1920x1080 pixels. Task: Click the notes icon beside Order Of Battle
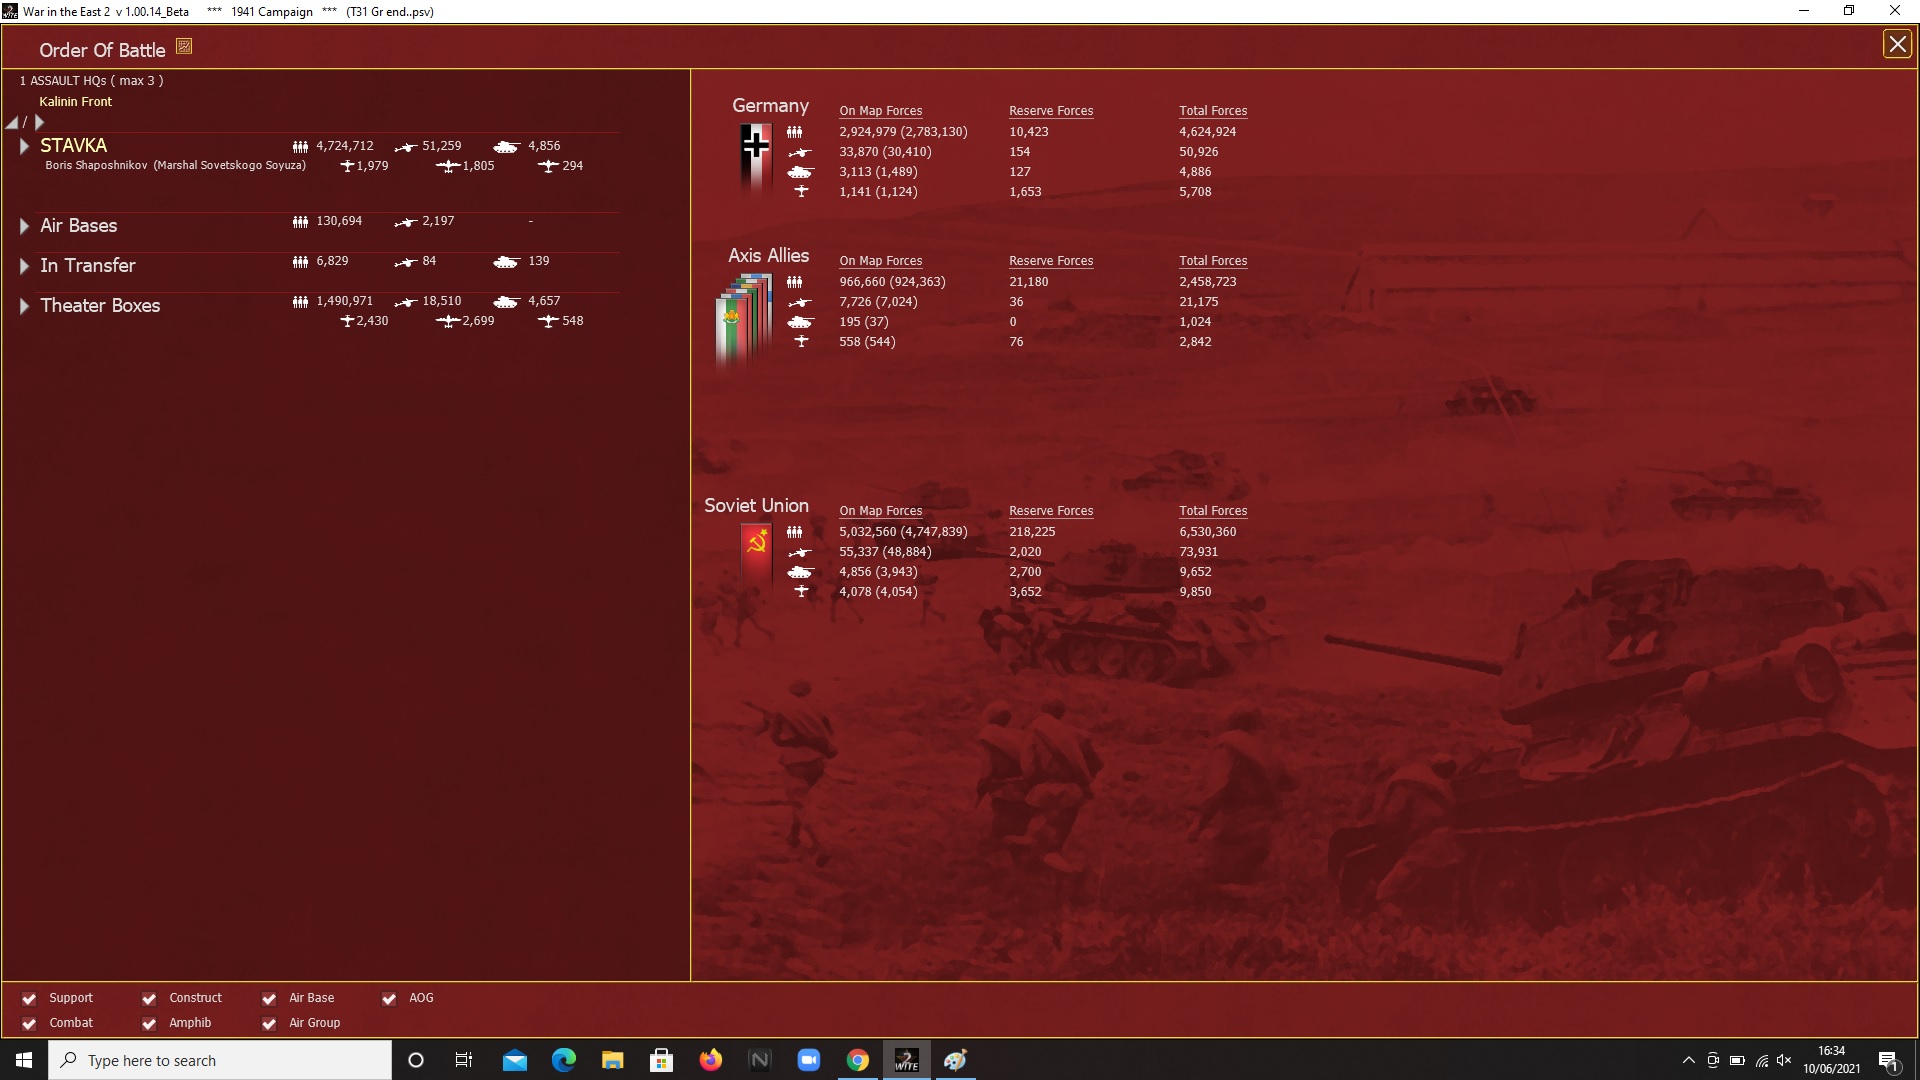tap(184, 46)
